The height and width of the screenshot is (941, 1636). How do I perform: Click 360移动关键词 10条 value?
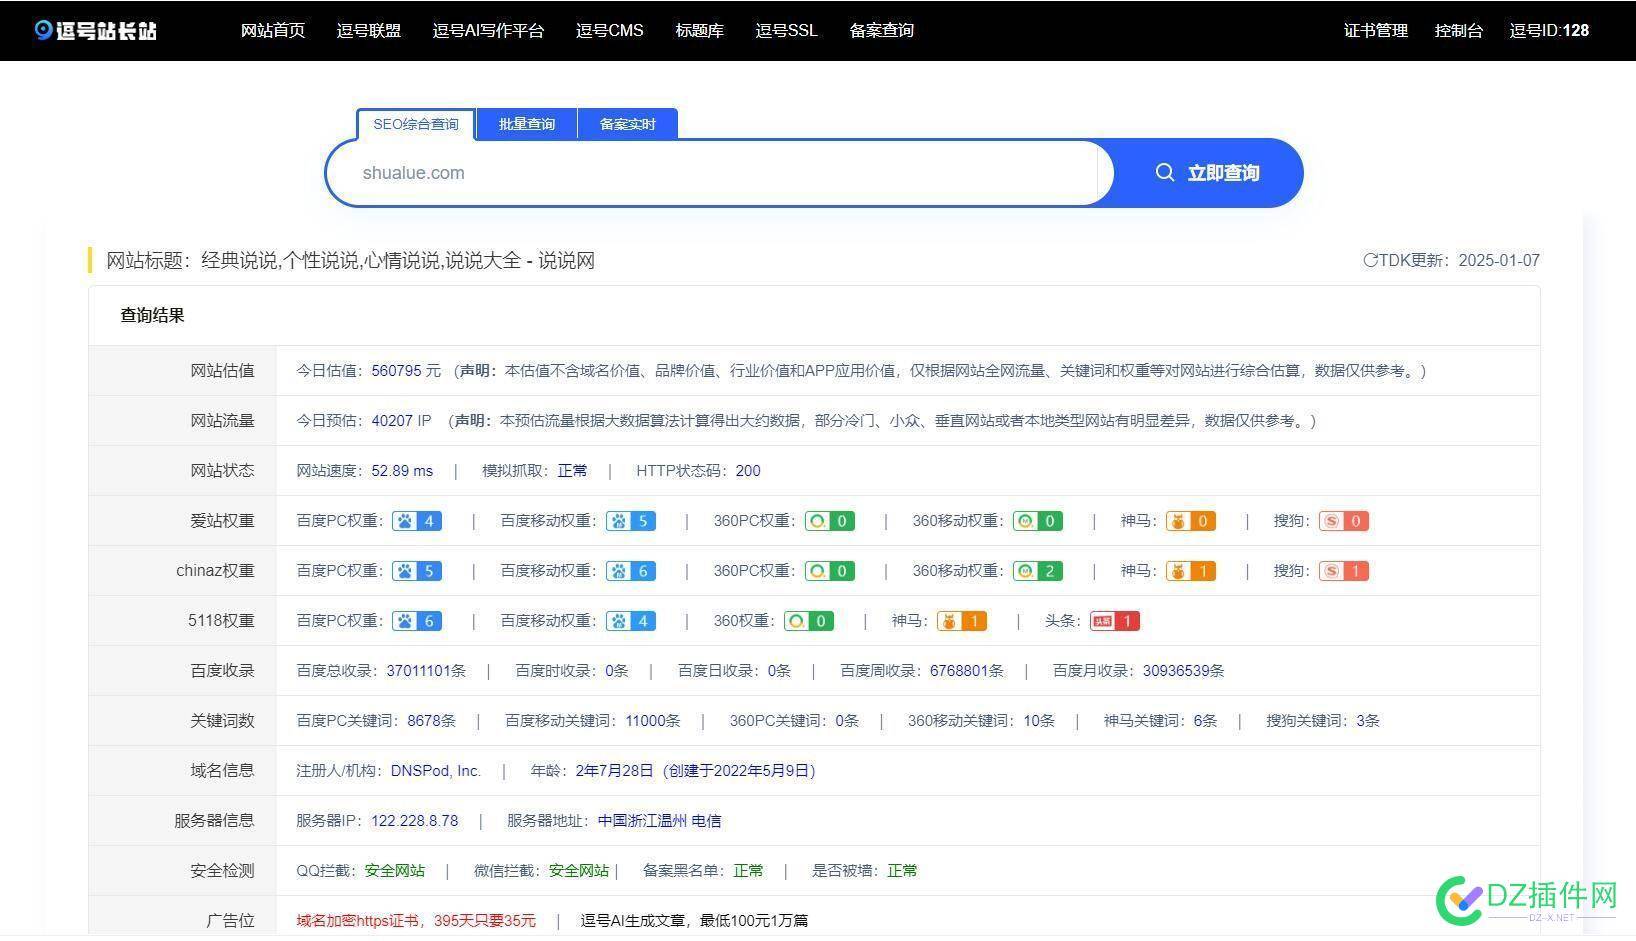pyautogui.click(x=1039, y=721)
